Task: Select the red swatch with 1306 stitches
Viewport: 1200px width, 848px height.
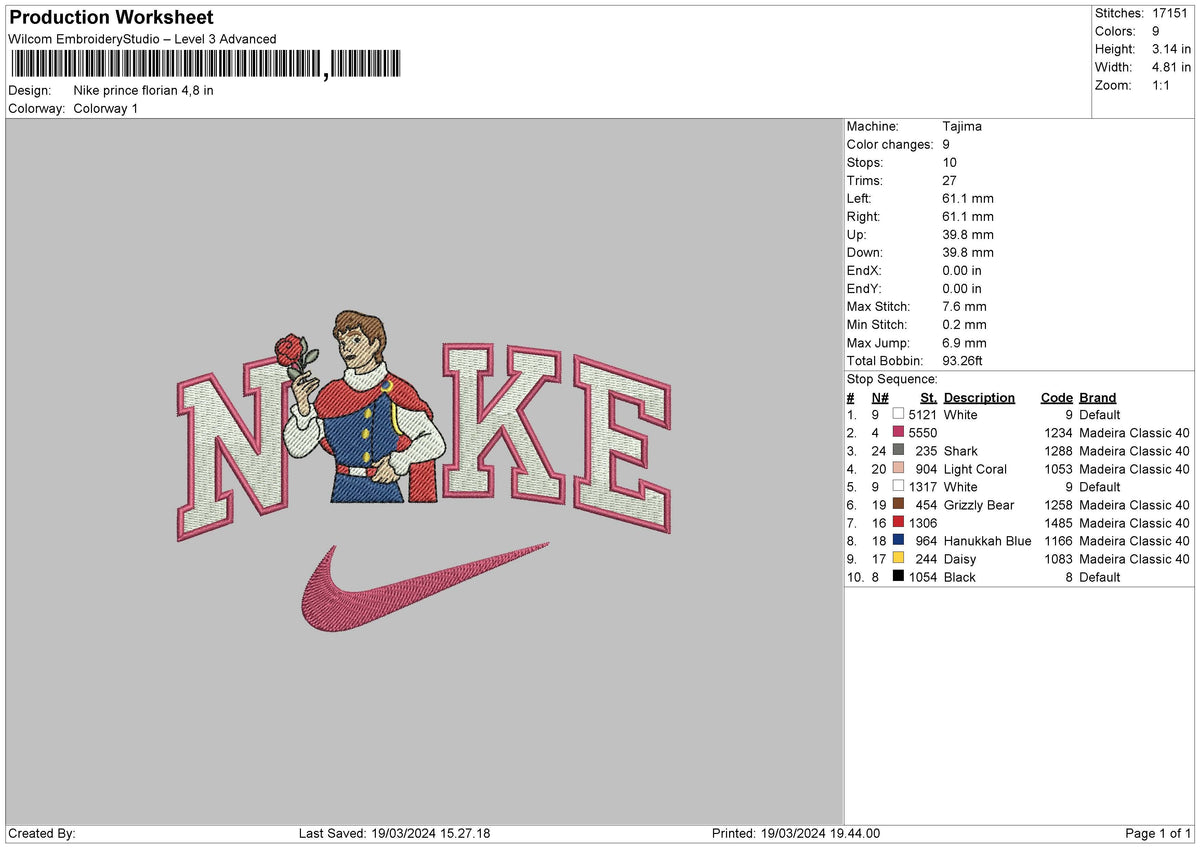Action: (898, 522)
